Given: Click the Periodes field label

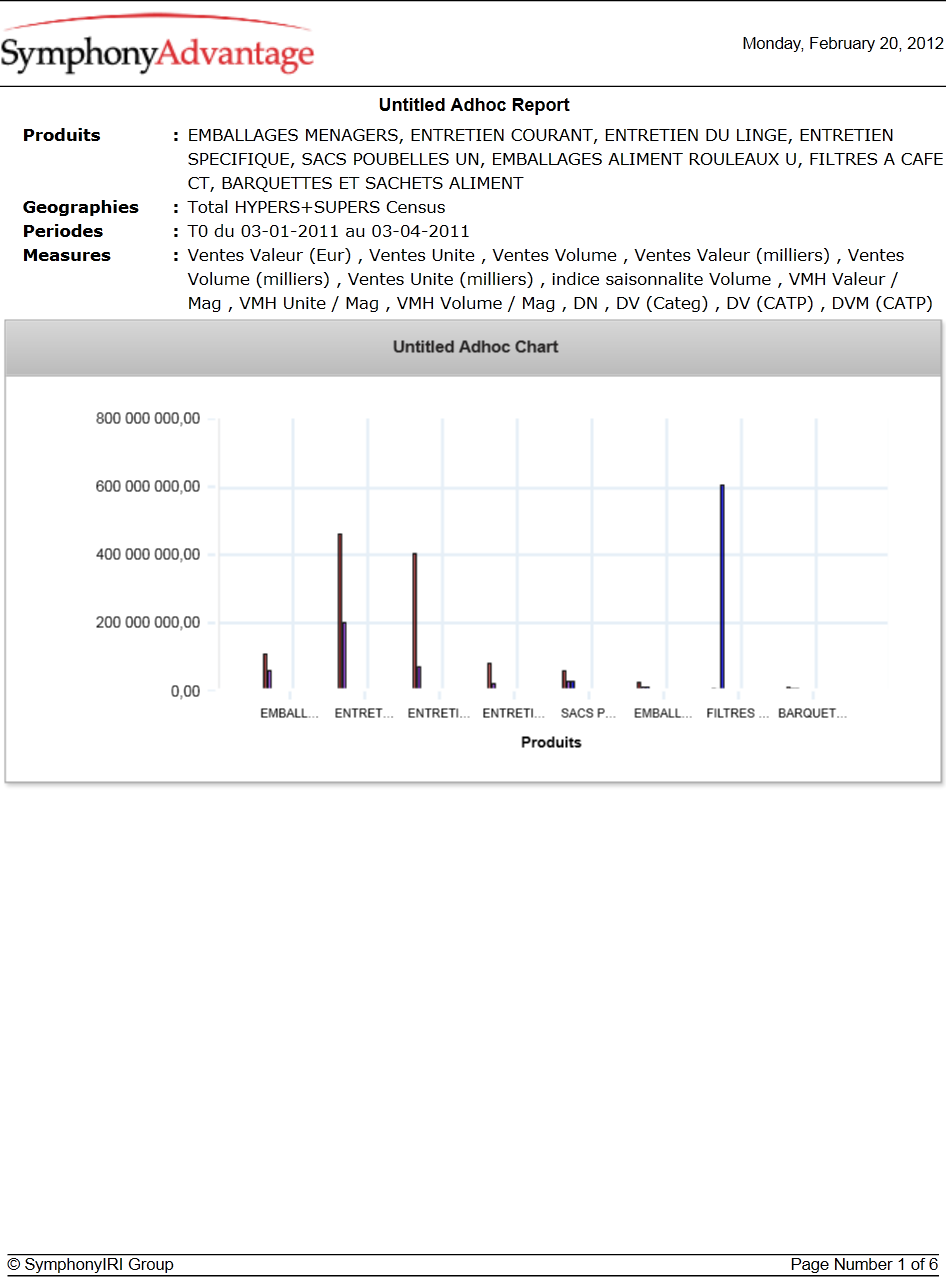Looking at the screenshot, I should (63, 231).
